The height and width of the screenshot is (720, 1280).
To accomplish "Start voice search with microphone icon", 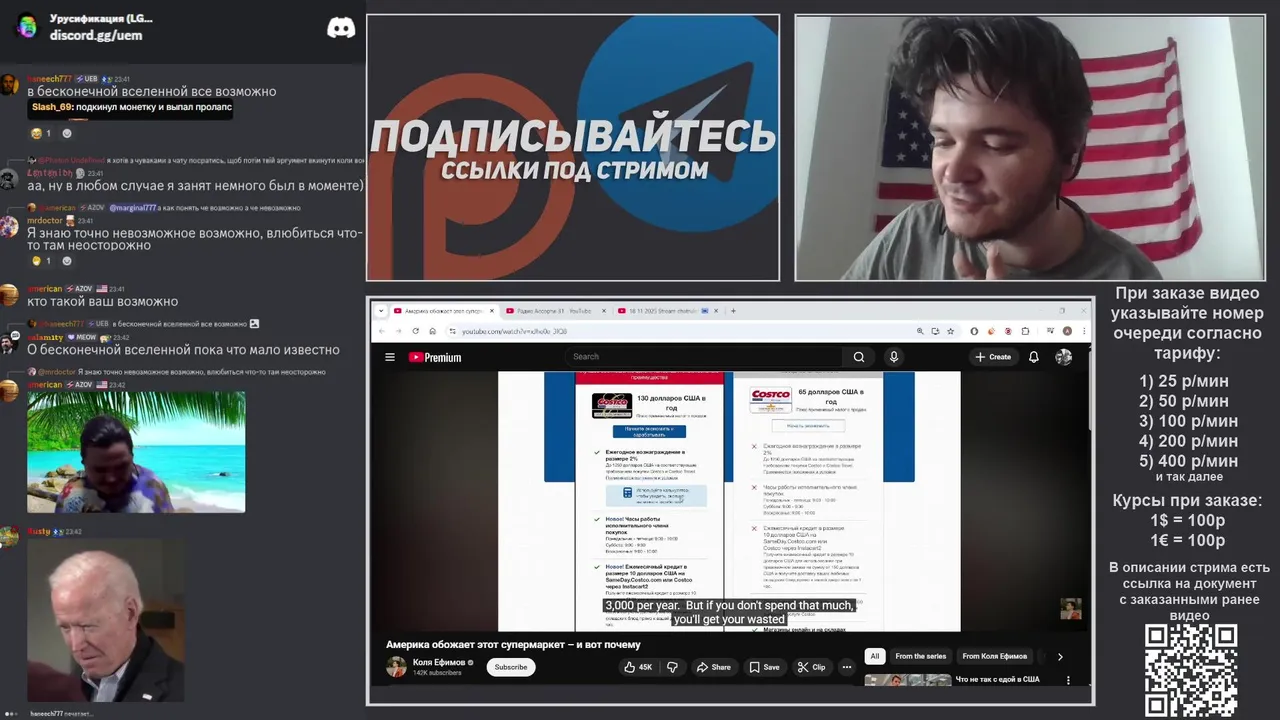I will [894, 357].
